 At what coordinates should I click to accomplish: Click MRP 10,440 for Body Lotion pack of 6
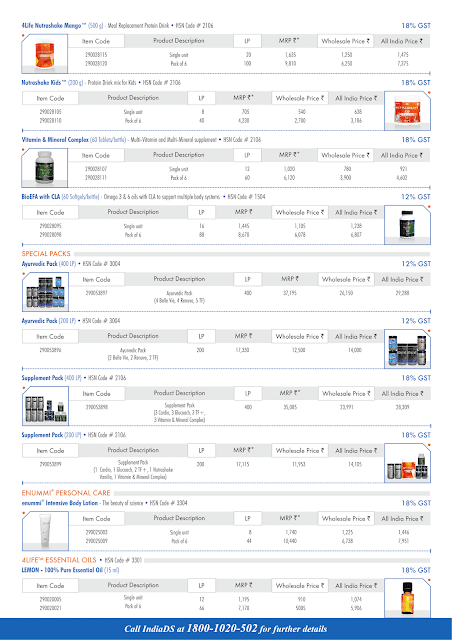(x=290, y=542)
